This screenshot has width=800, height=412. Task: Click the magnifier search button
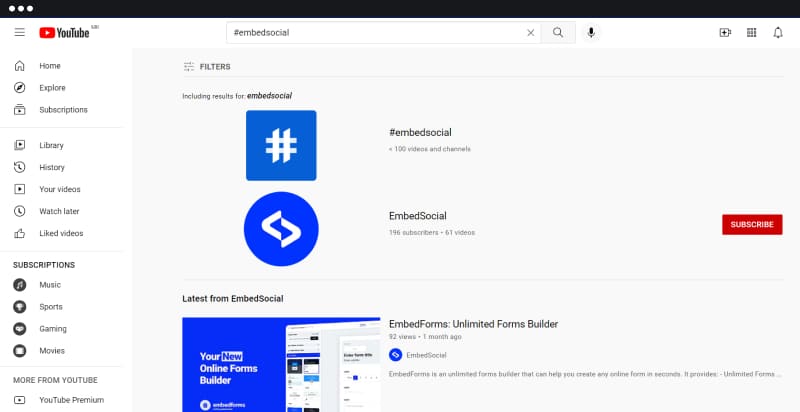[x=558, y=33]
